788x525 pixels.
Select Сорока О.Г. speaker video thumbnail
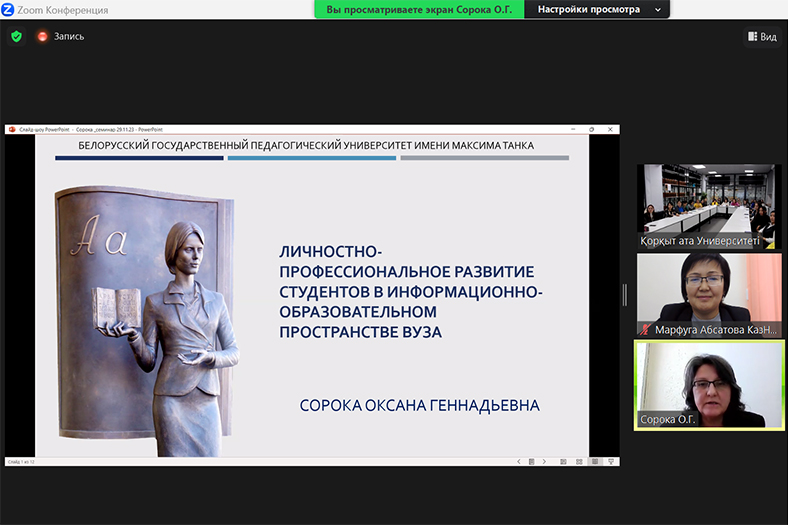pos(710,384)
